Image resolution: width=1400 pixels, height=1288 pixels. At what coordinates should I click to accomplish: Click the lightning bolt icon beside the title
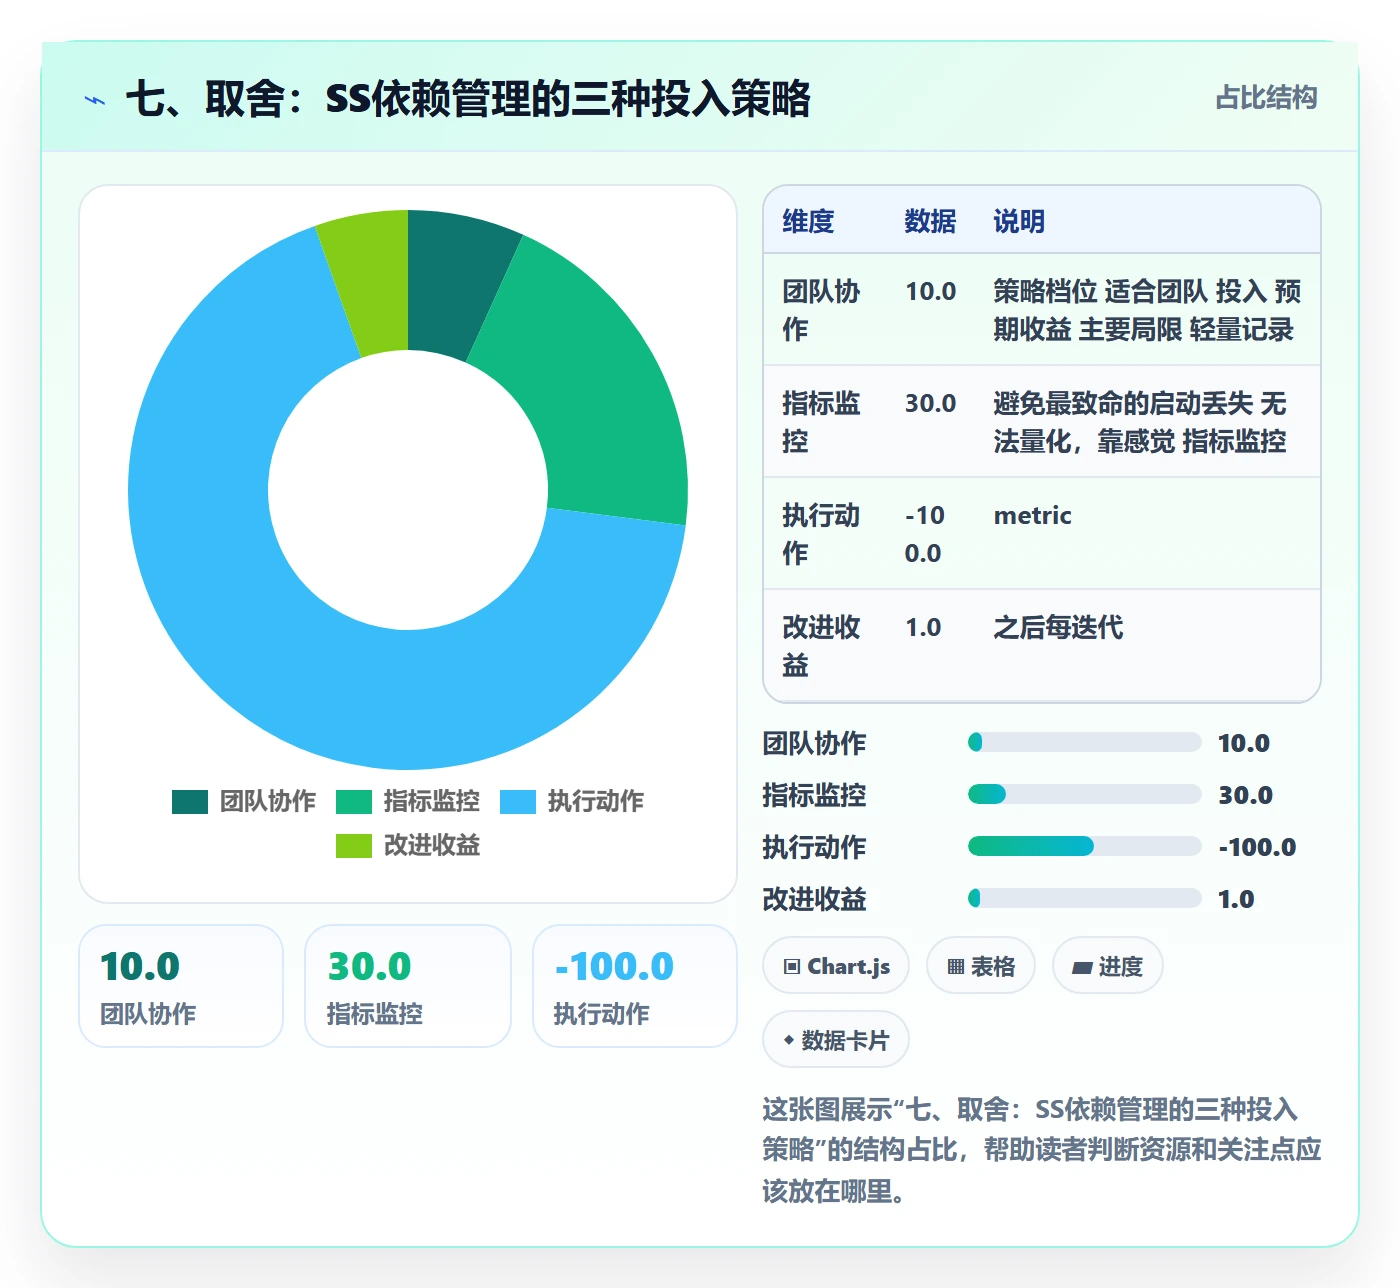click(95, 100)
